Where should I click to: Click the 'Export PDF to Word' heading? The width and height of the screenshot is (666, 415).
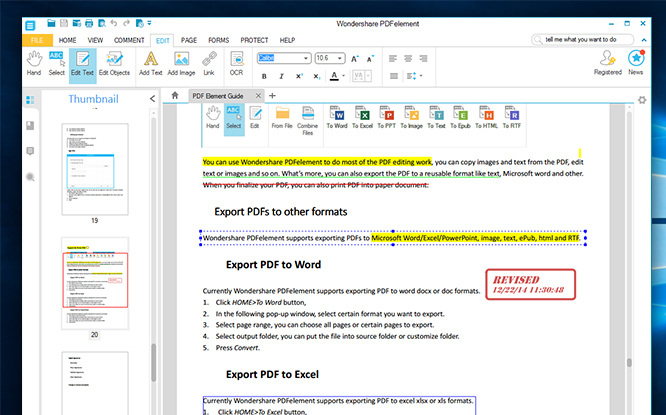tap(274, 265)
